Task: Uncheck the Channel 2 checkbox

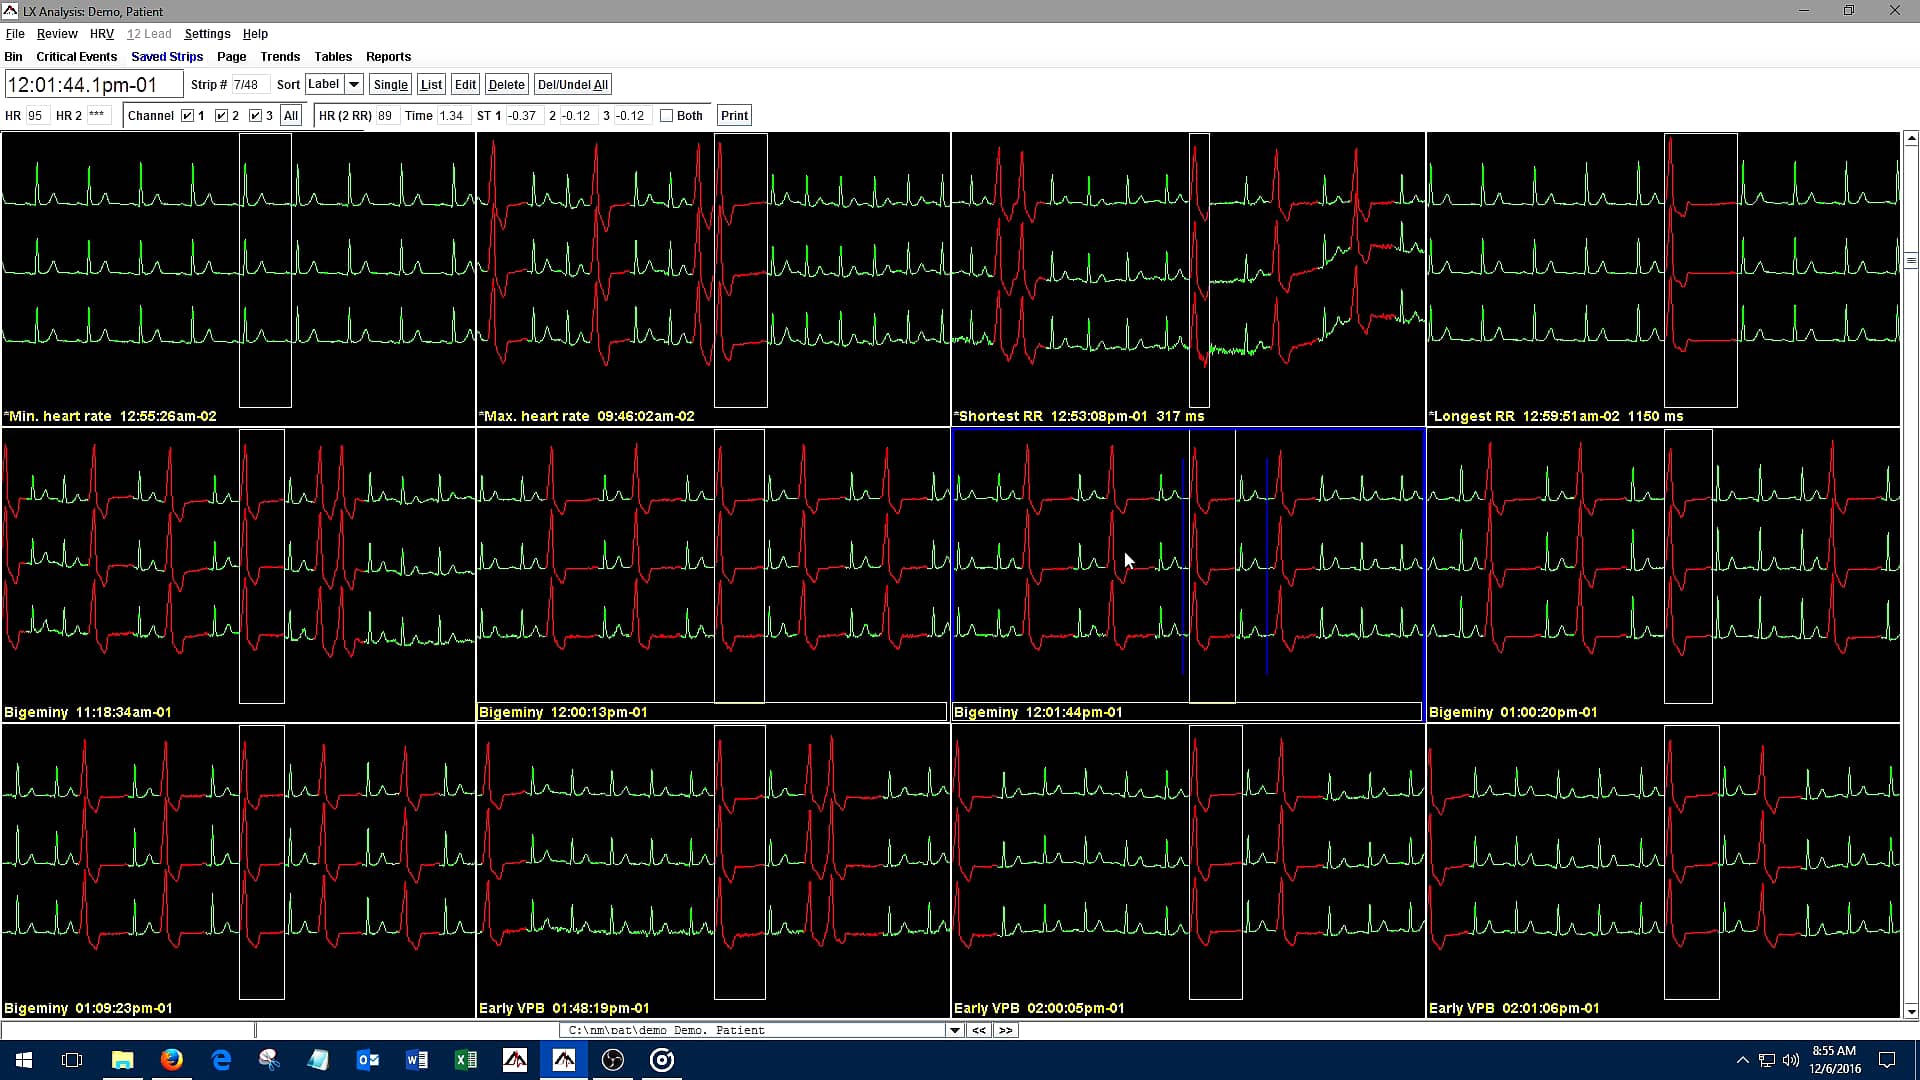Action: point(223,115)
